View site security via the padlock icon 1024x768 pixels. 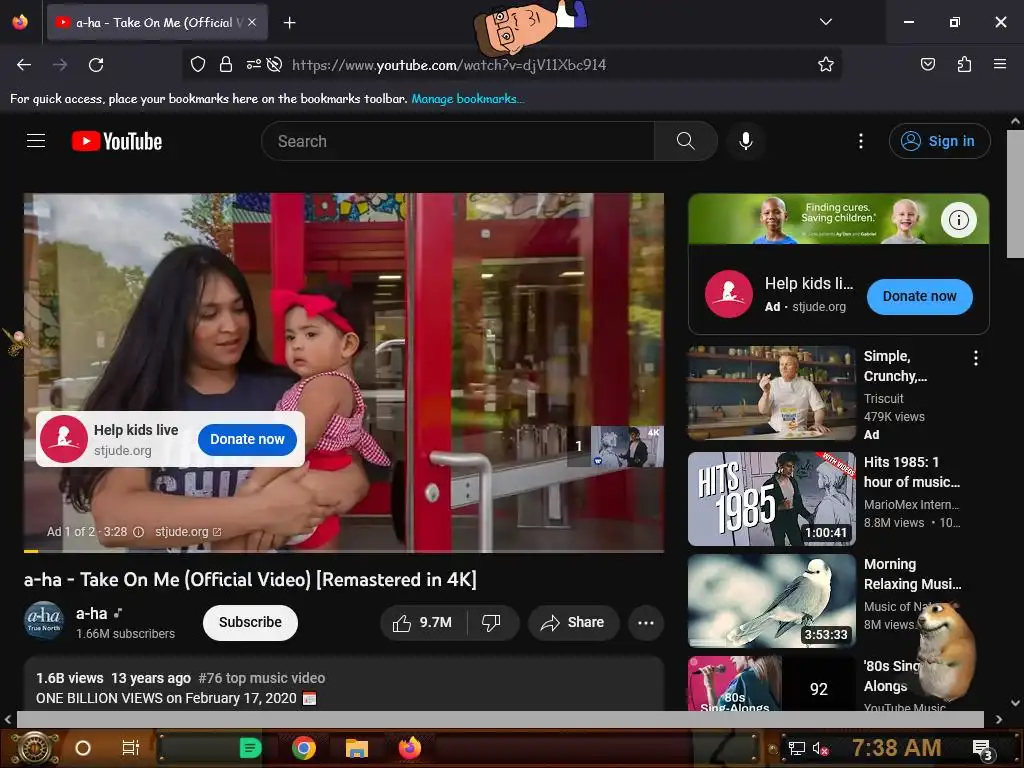(226, 64)
